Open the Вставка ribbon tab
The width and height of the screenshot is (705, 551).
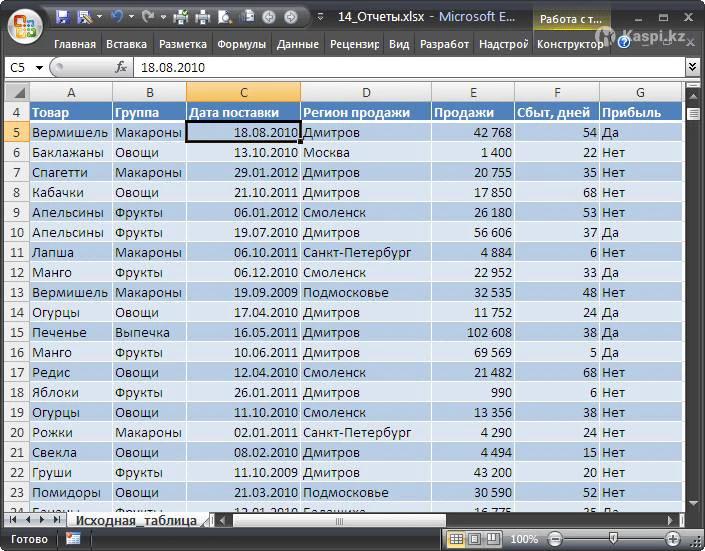tap(126, 44)
